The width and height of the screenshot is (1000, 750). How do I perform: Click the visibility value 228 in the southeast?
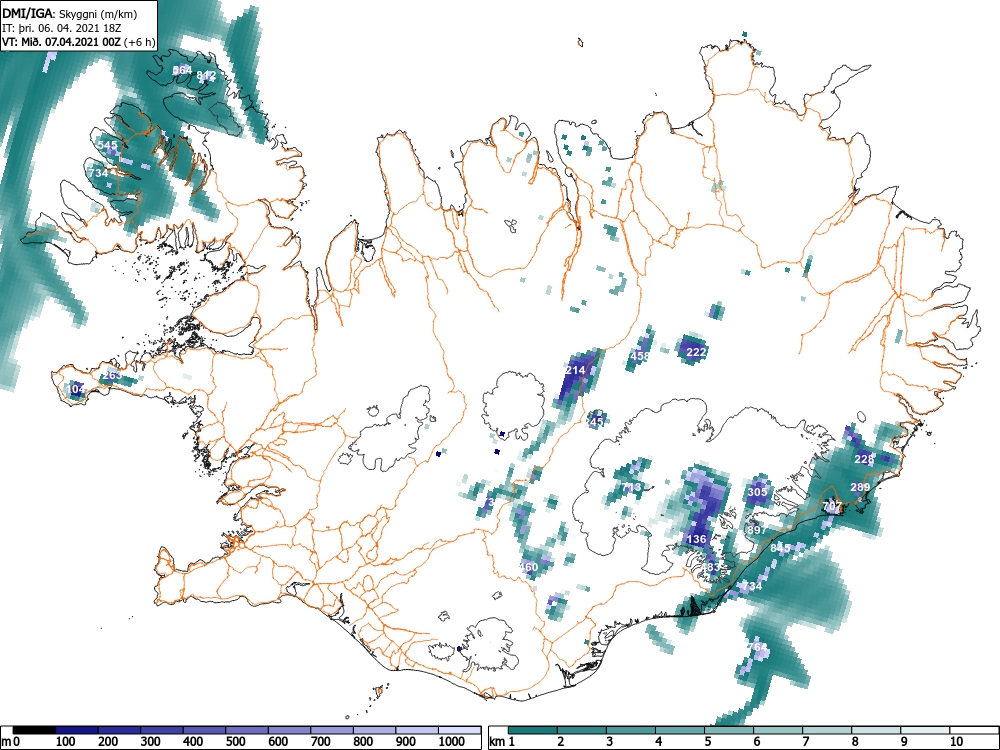point(864,459)
